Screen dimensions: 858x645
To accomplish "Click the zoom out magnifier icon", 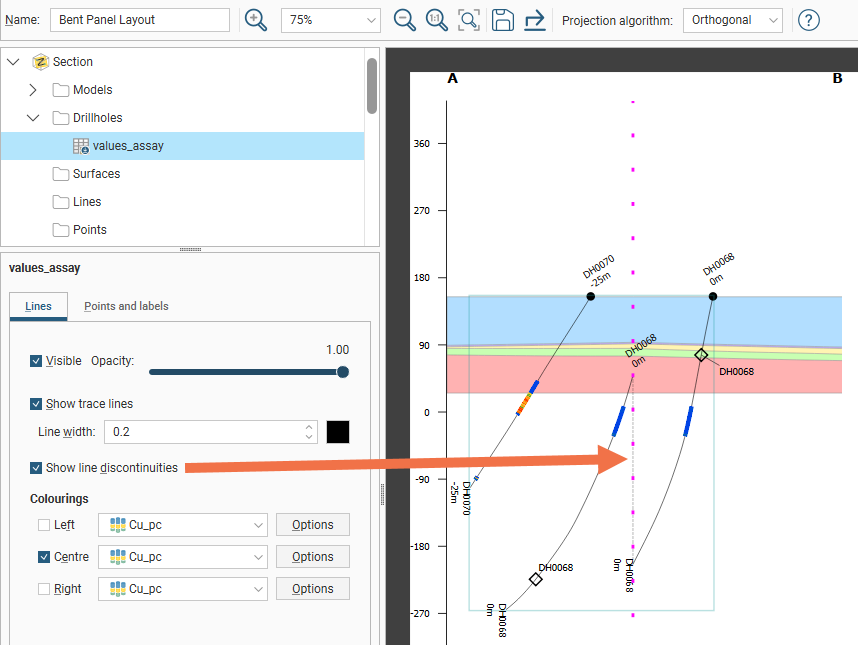I will click(x=404, y=20).
